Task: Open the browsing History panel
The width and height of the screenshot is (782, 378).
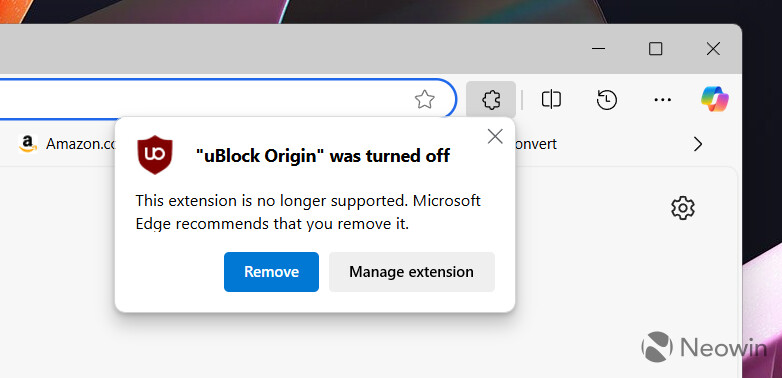Action: 606,100
